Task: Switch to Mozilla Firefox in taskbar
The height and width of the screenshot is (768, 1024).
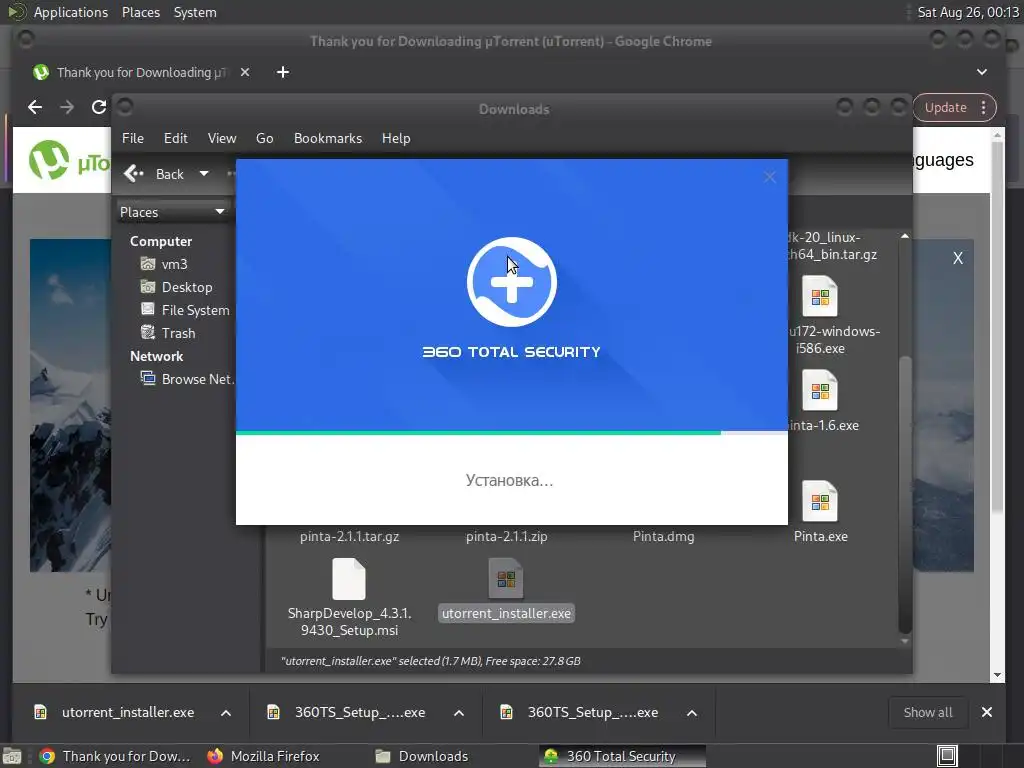Action: coord(263,756)
